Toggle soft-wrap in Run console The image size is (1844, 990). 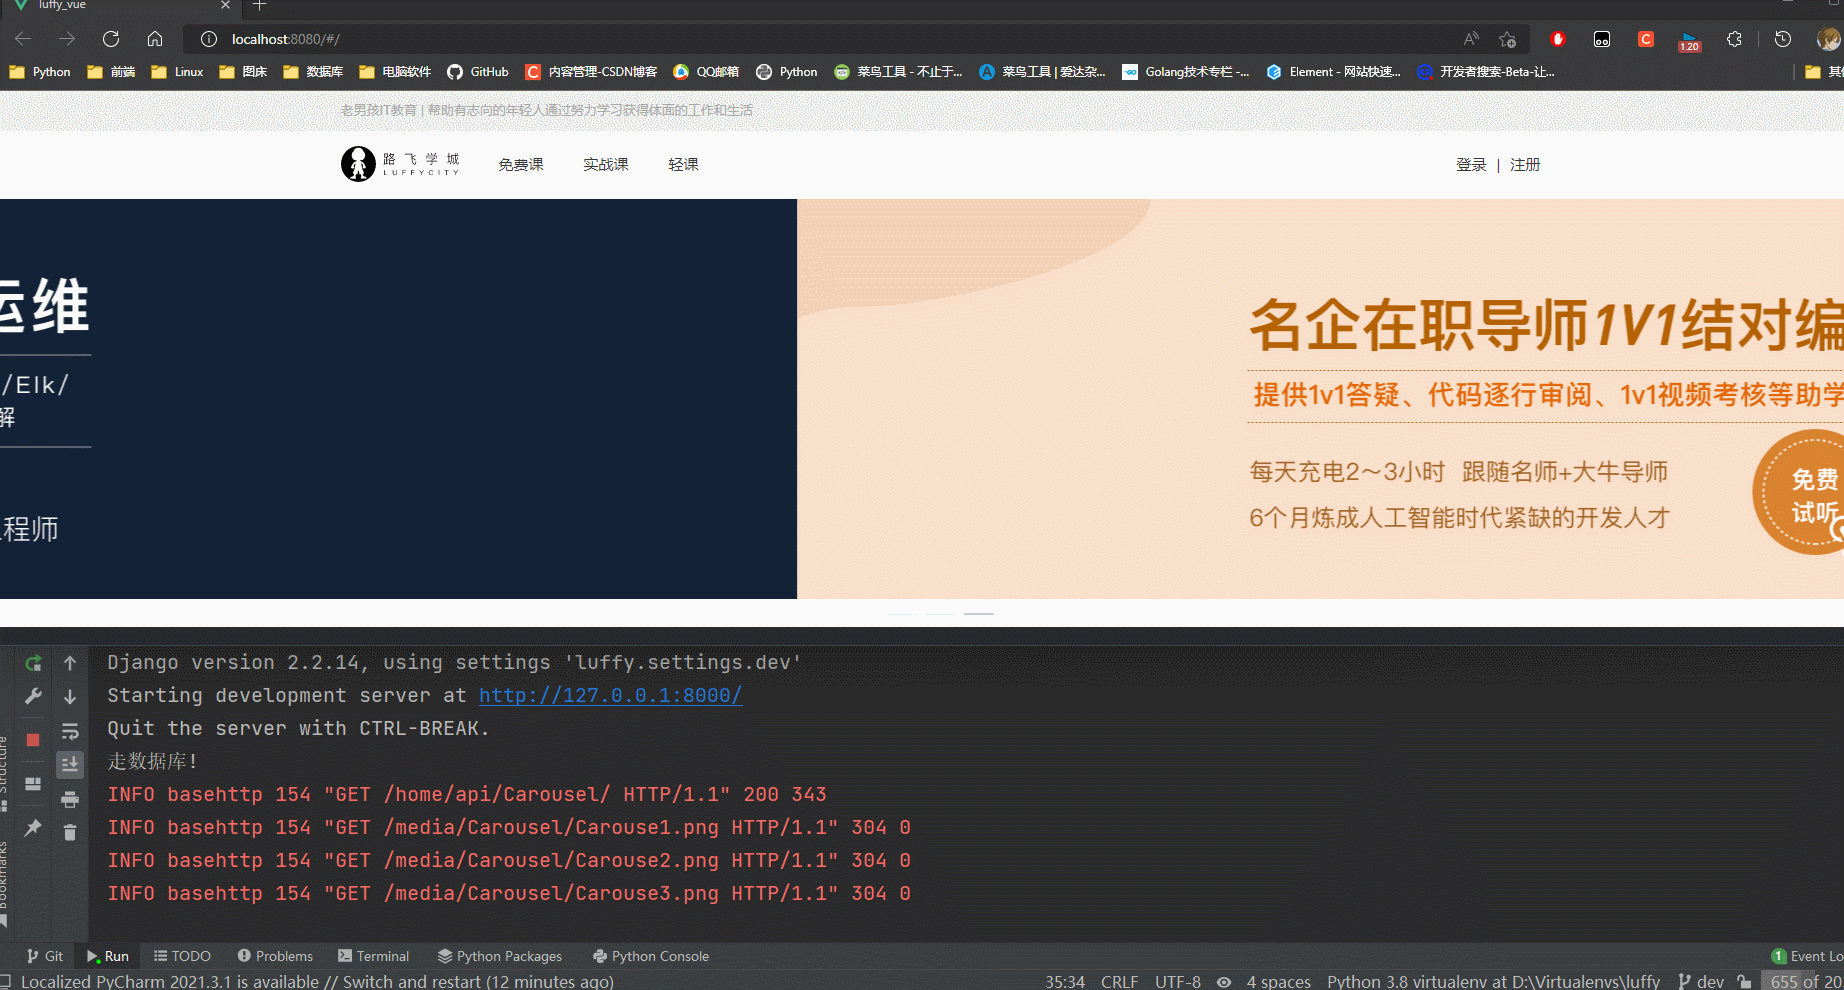(x=70, y=731)
